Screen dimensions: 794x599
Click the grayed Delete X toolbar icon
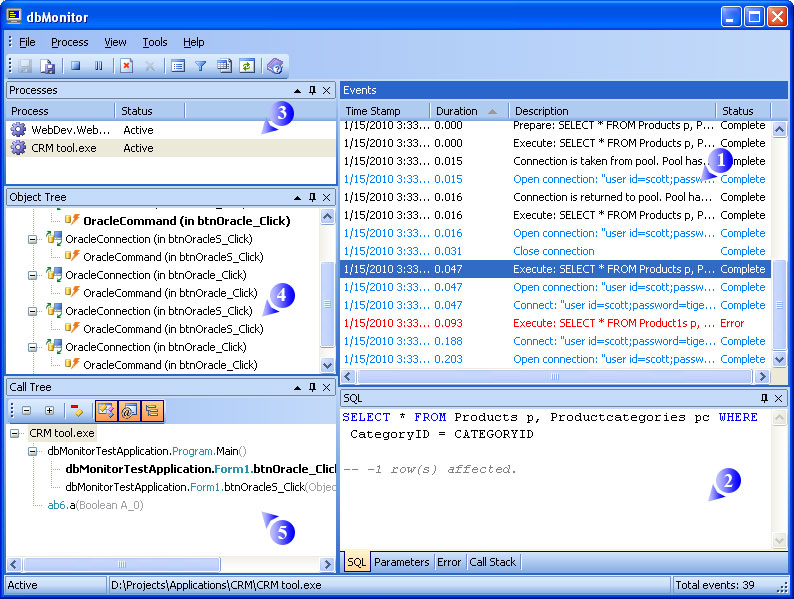tap(150, 66)
